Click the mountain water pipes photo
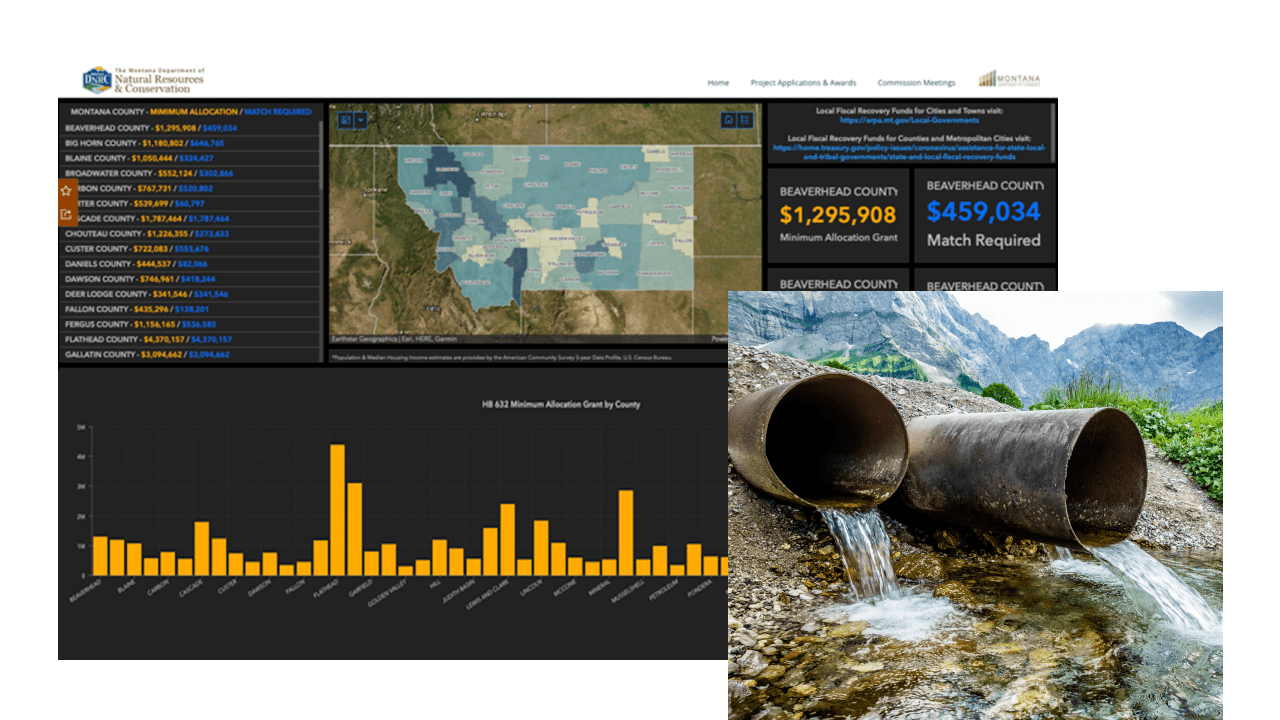Viewport: 1280px width, 720px height. (975, 505)
